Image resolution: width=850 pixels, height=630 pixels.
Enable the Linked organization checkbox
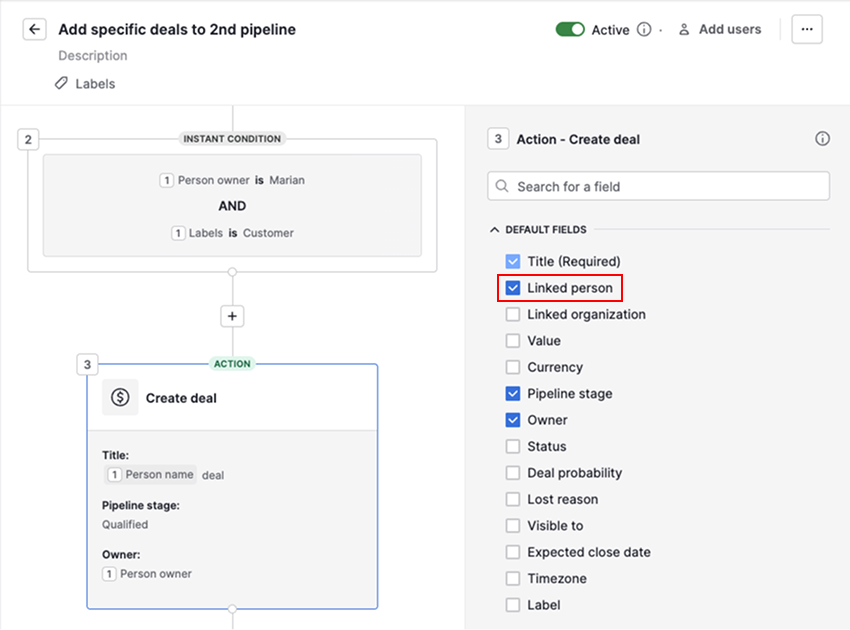tap(513, 314)
